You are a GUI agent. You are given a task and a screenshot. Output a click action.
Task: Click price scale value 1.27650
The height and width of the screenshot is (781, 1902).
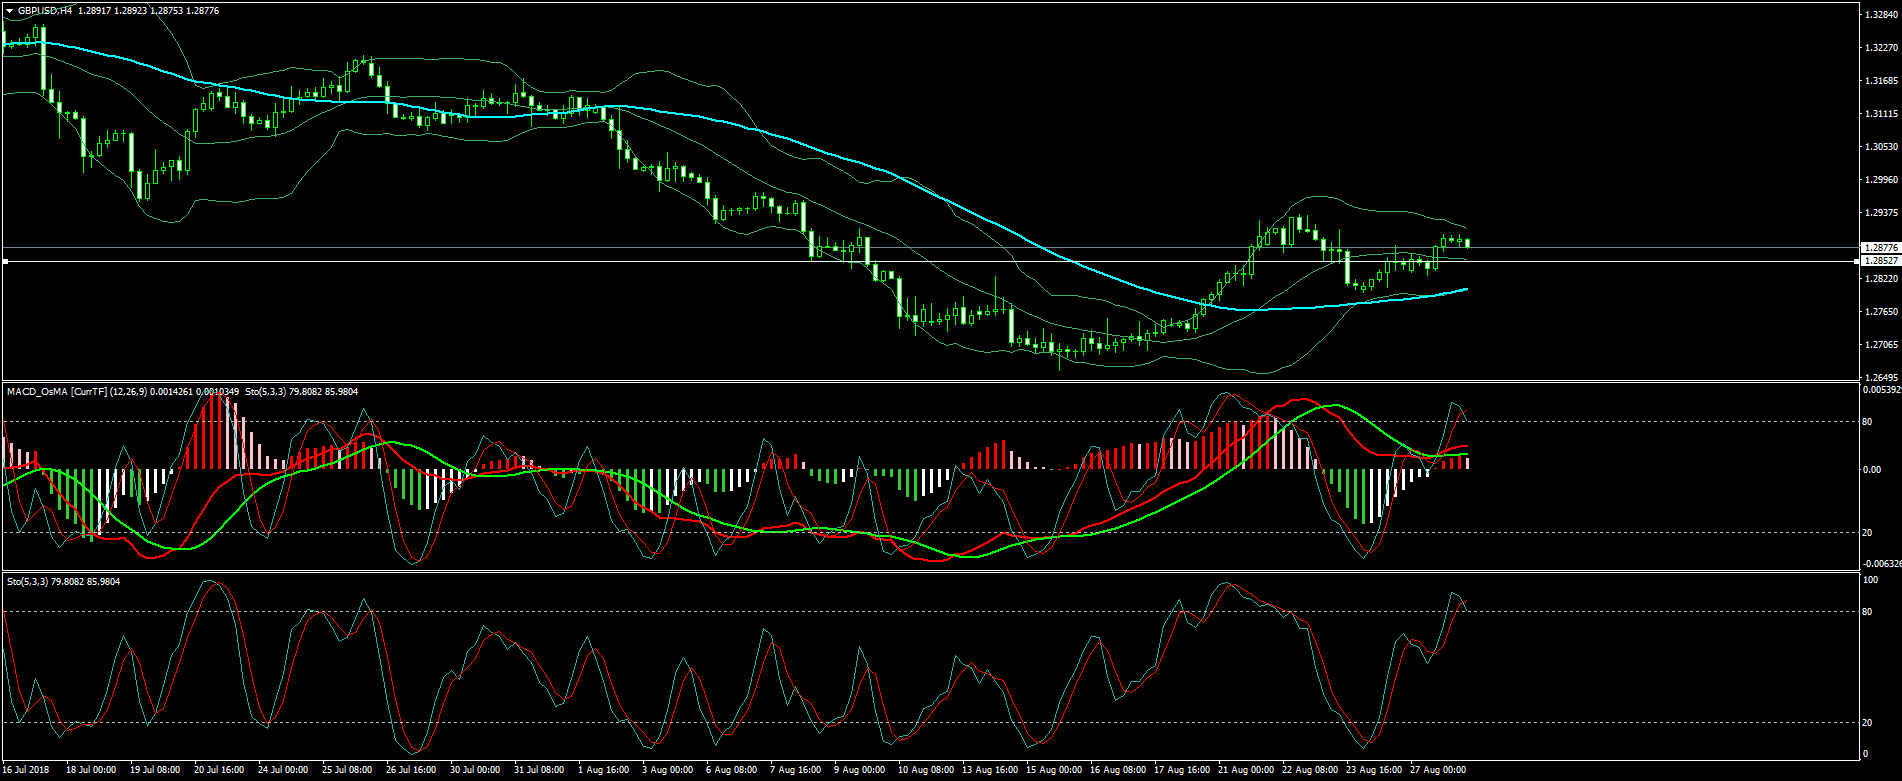[x=1881, y=312]
